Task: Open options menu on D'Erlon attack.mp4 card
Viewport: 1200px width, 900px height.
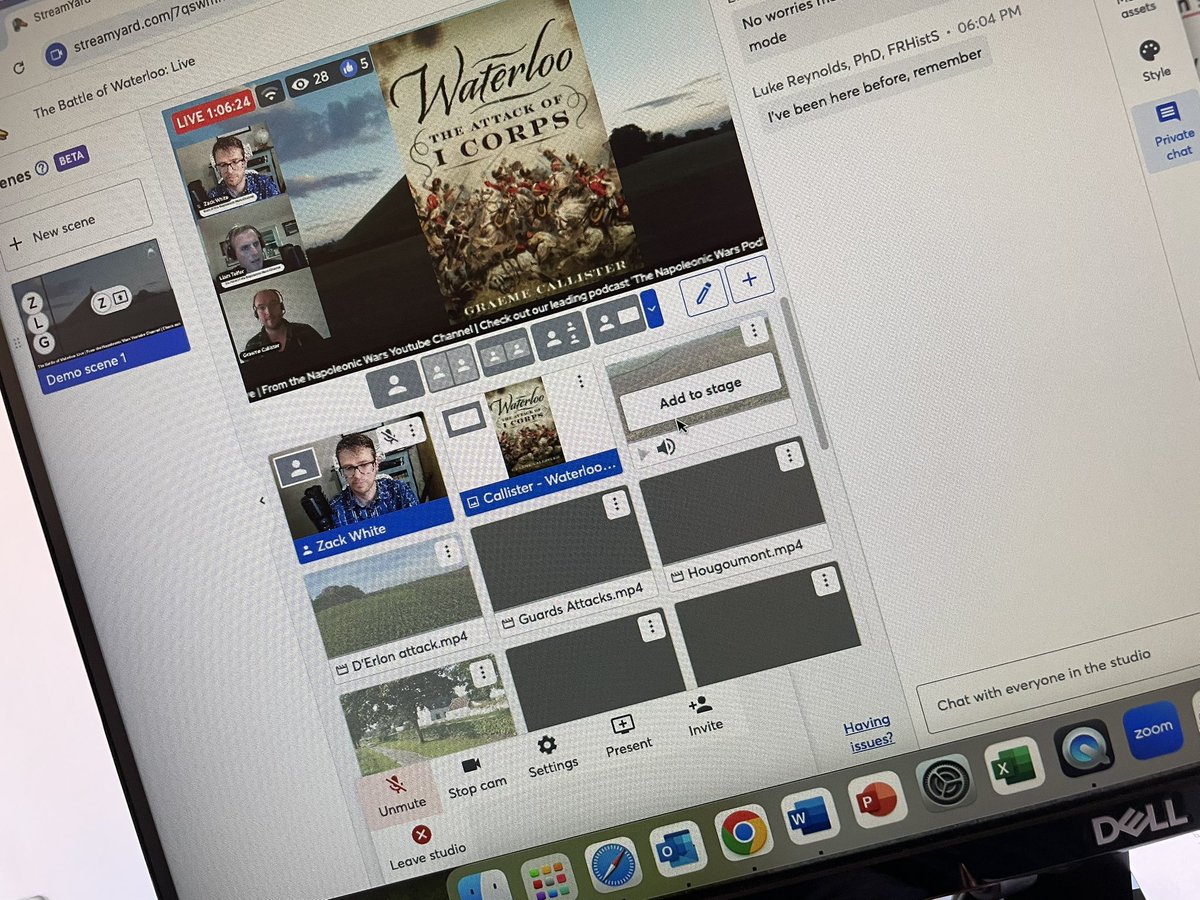Action: [447, 551]
